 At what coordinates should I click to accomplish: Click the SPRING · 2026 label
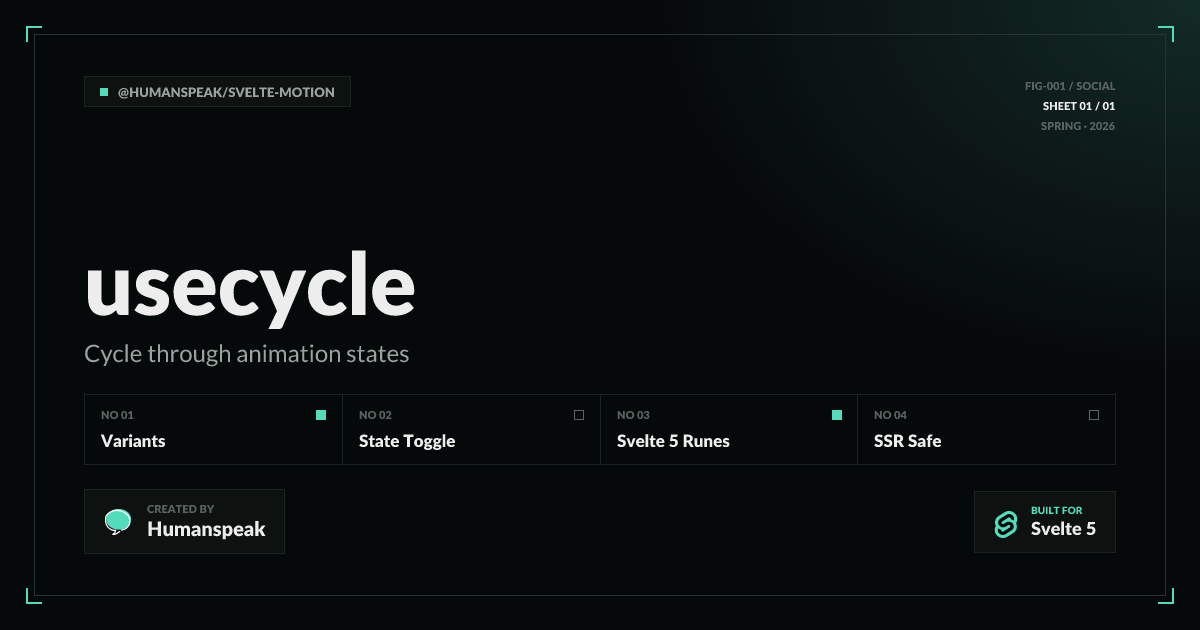(1078, 126)
